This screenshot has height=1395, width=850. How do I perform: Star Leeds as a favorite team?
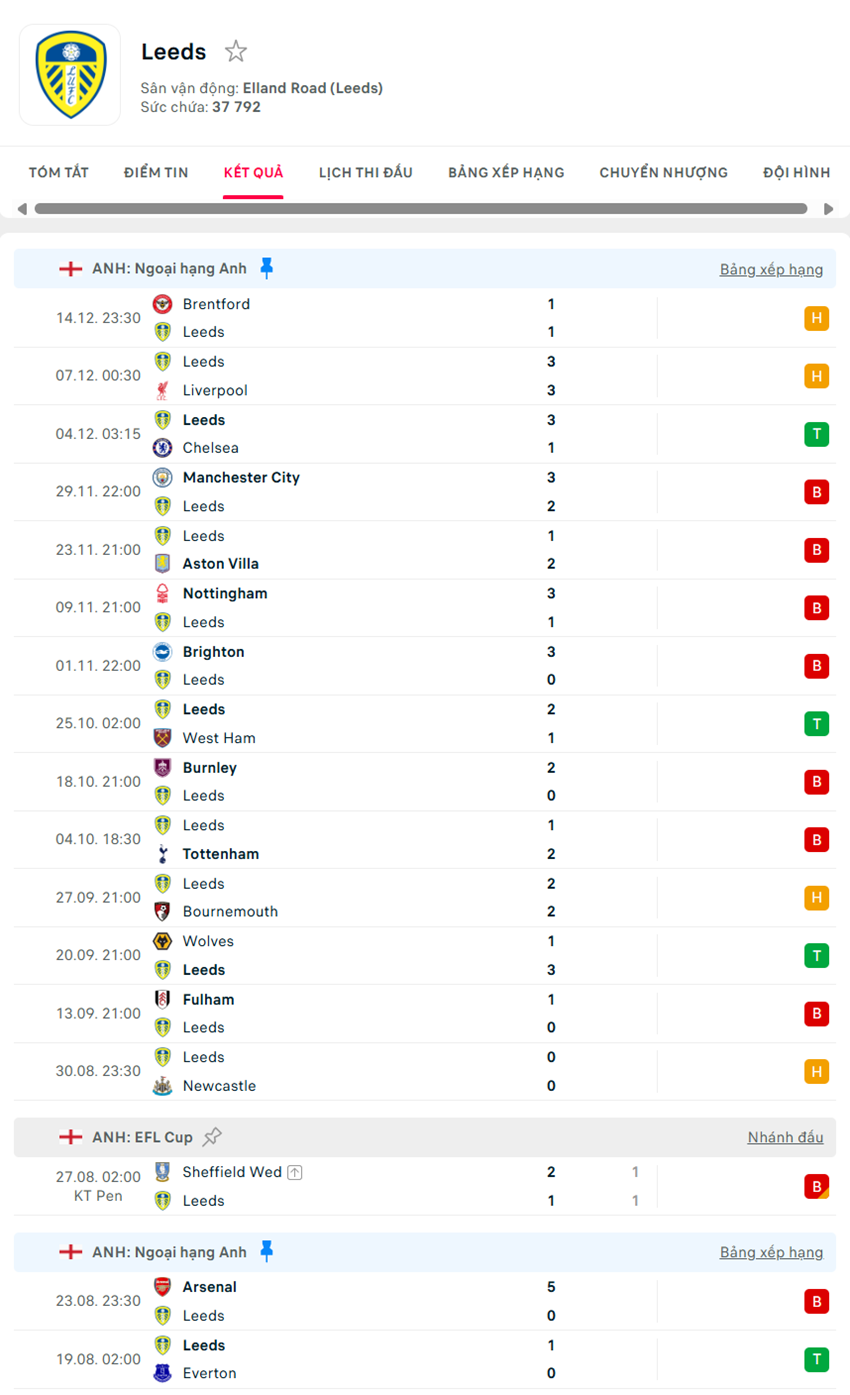(x=235, y=52)
